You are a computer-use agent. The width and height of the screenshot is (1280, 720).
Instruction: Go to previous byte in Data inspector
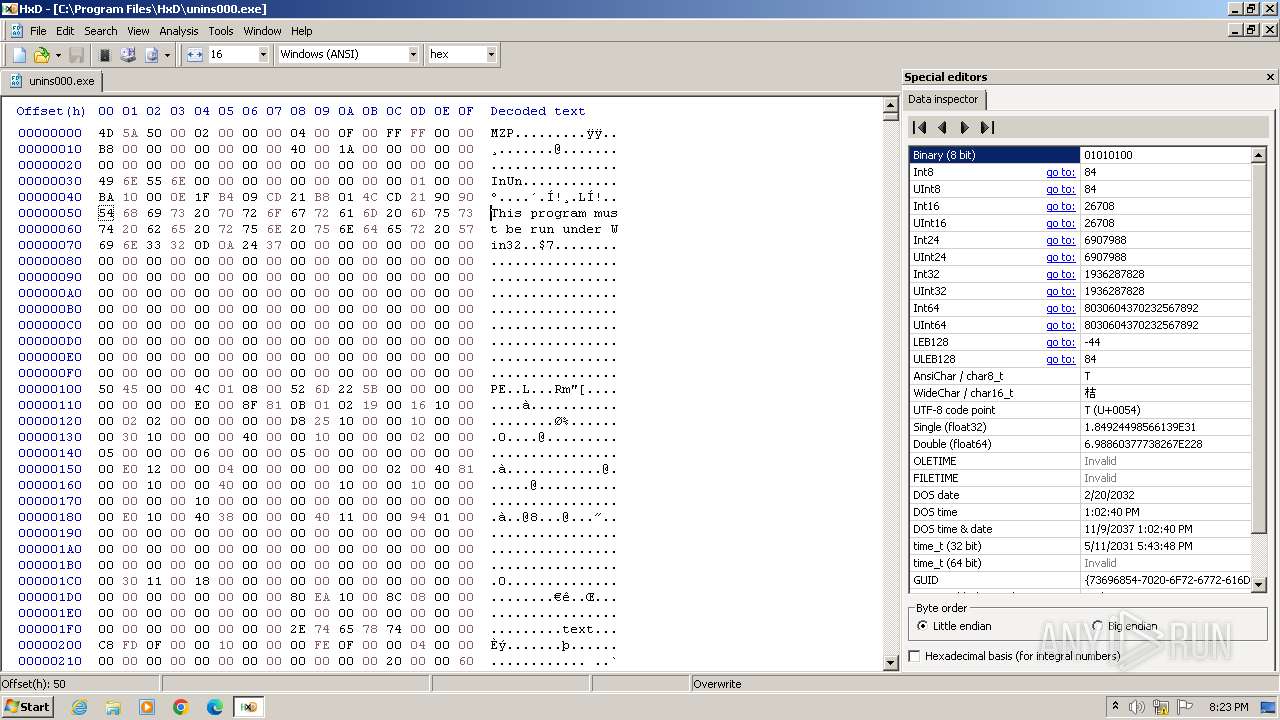click(x=942, y=127)
